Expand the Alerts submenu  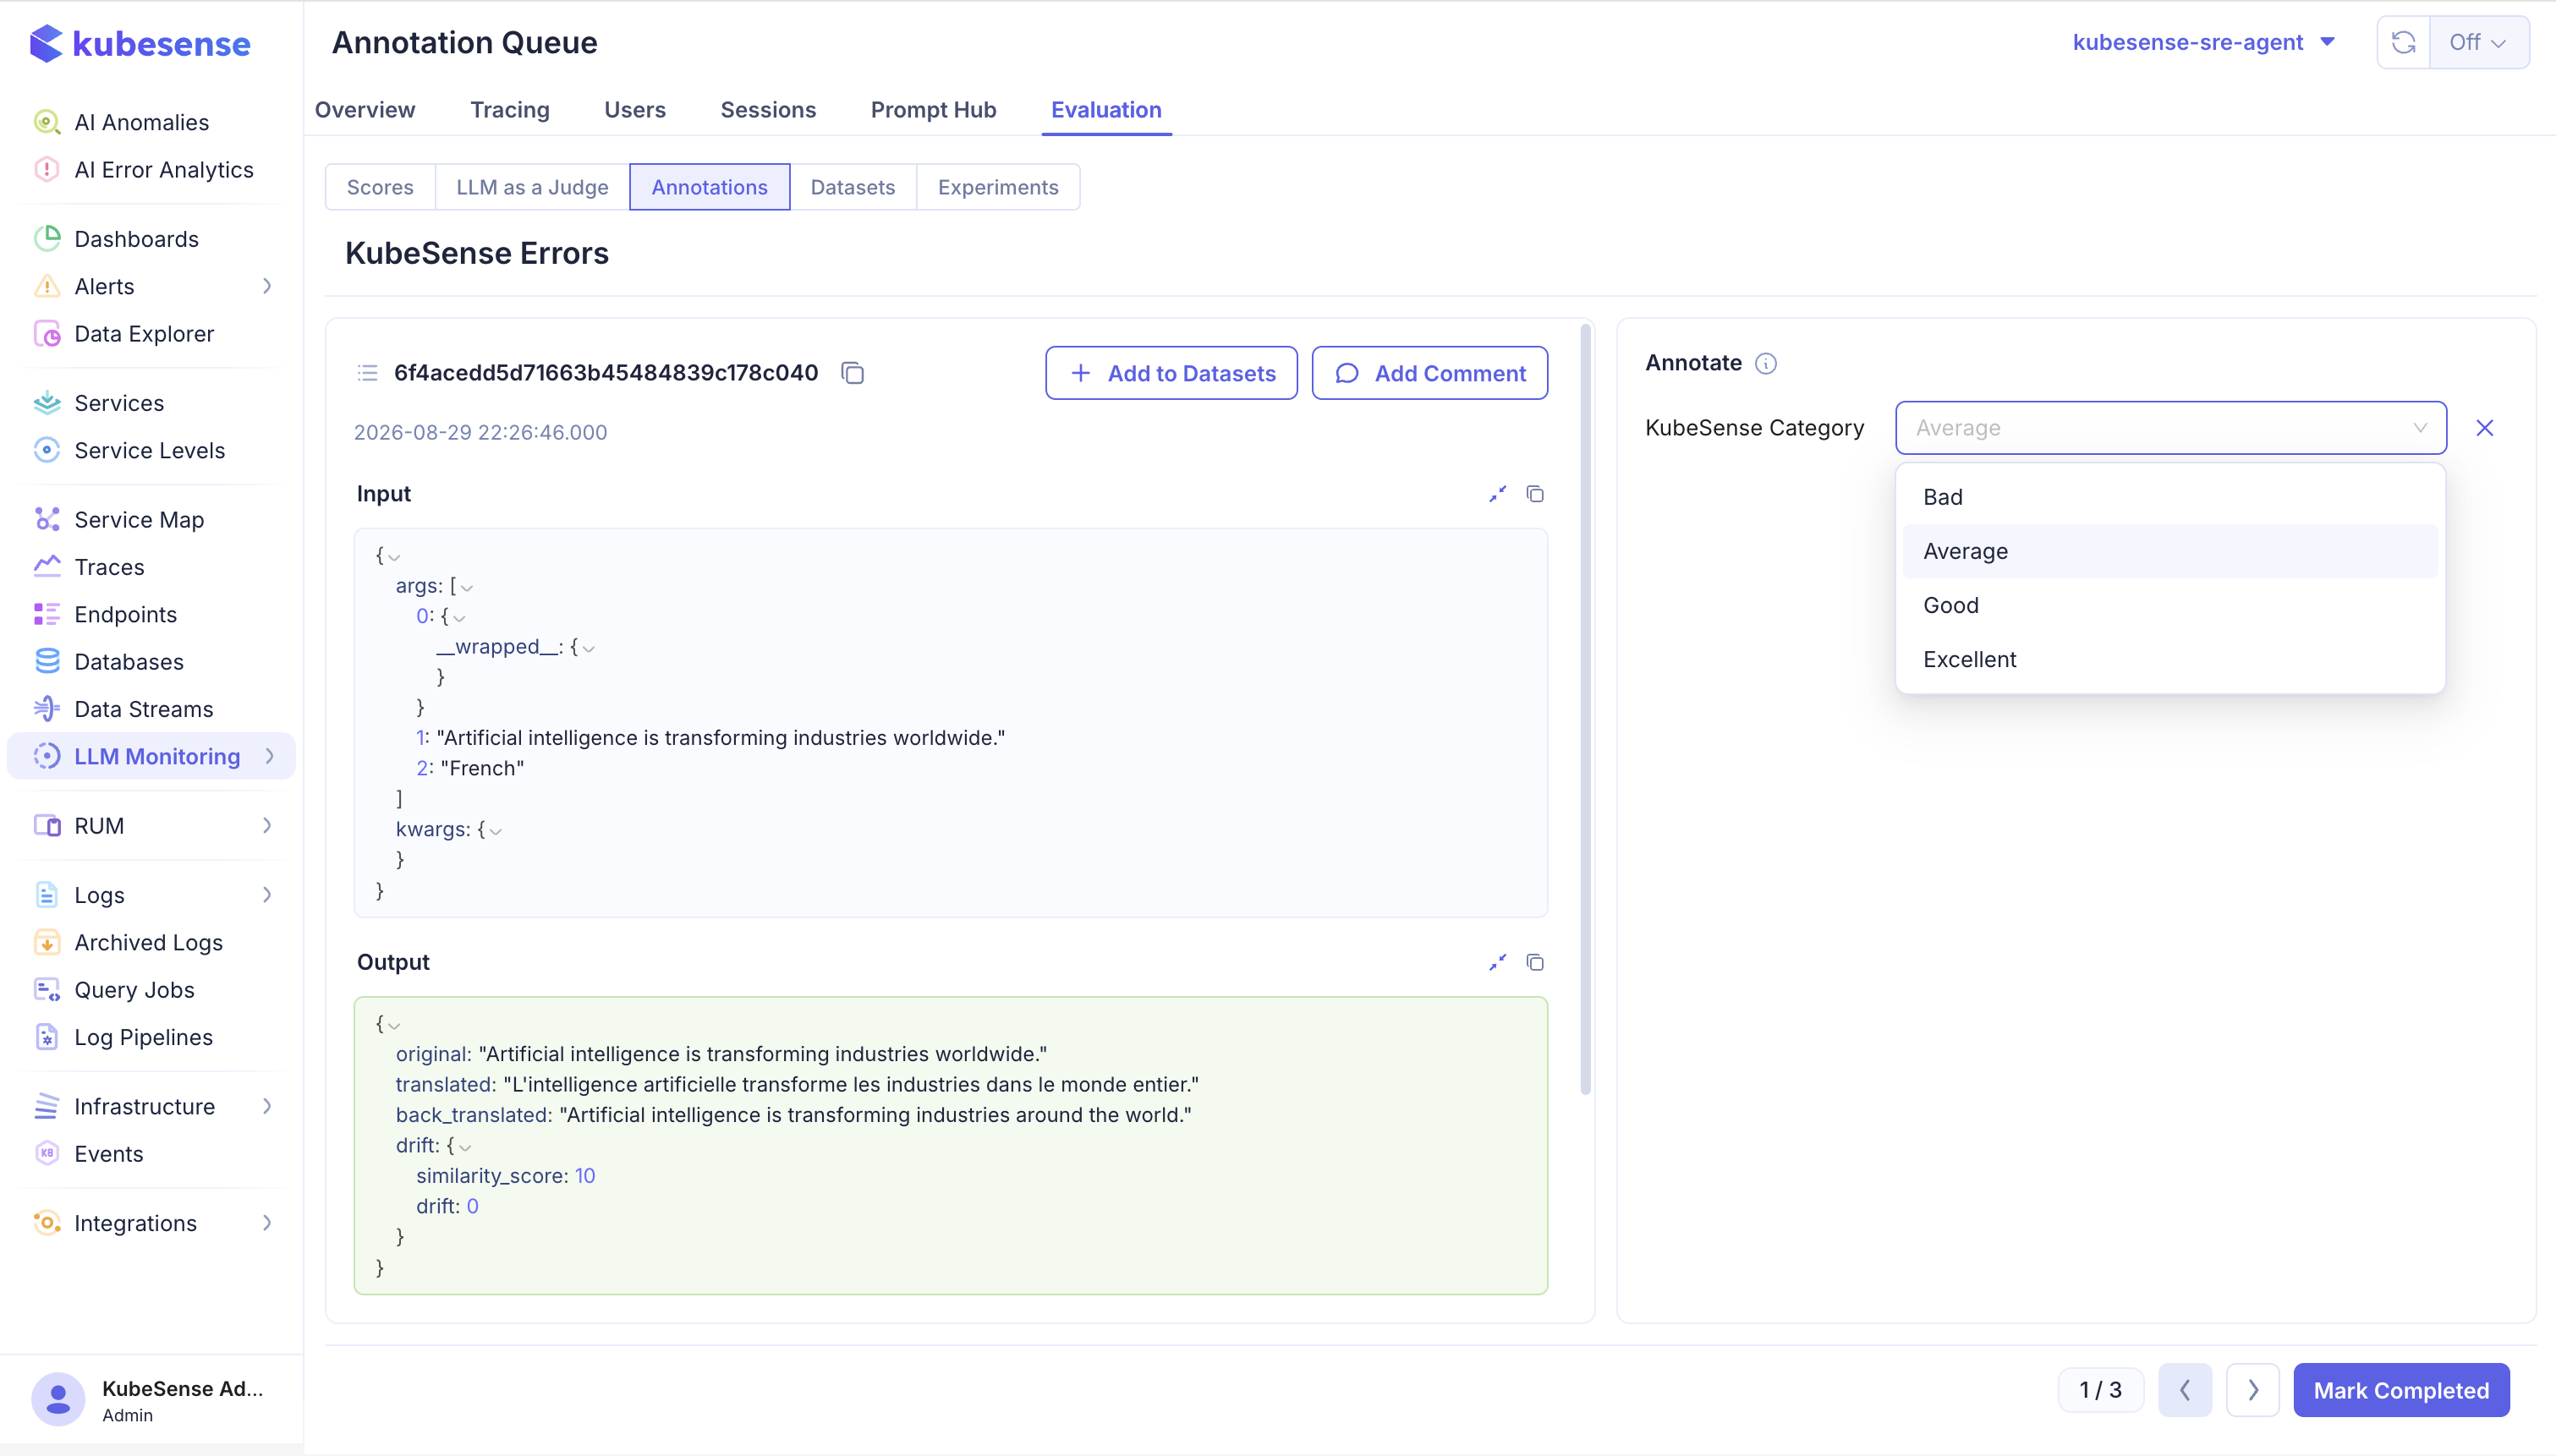pos(267,286)
